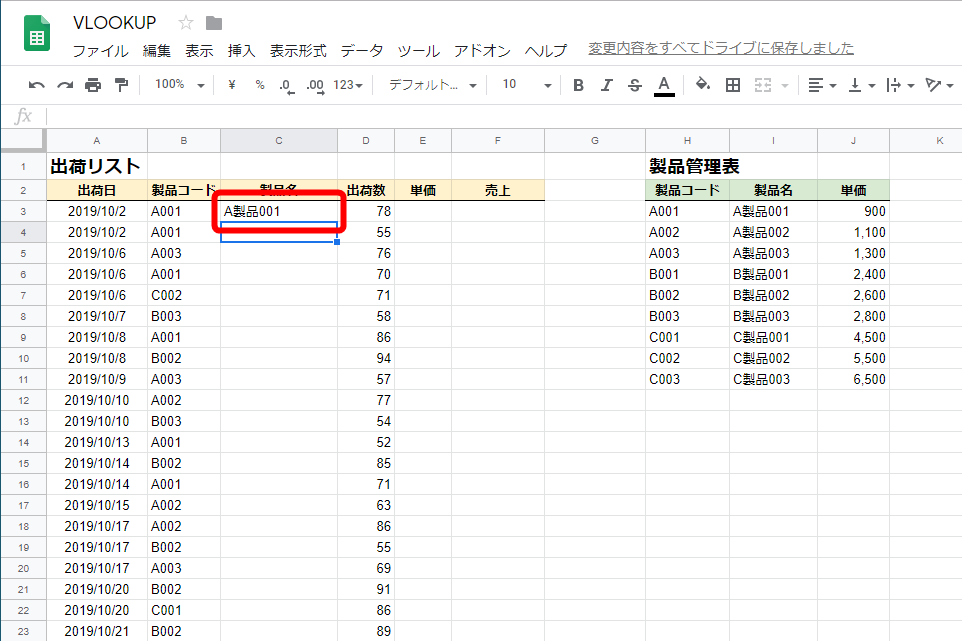Open the ファイル menu

101,51
